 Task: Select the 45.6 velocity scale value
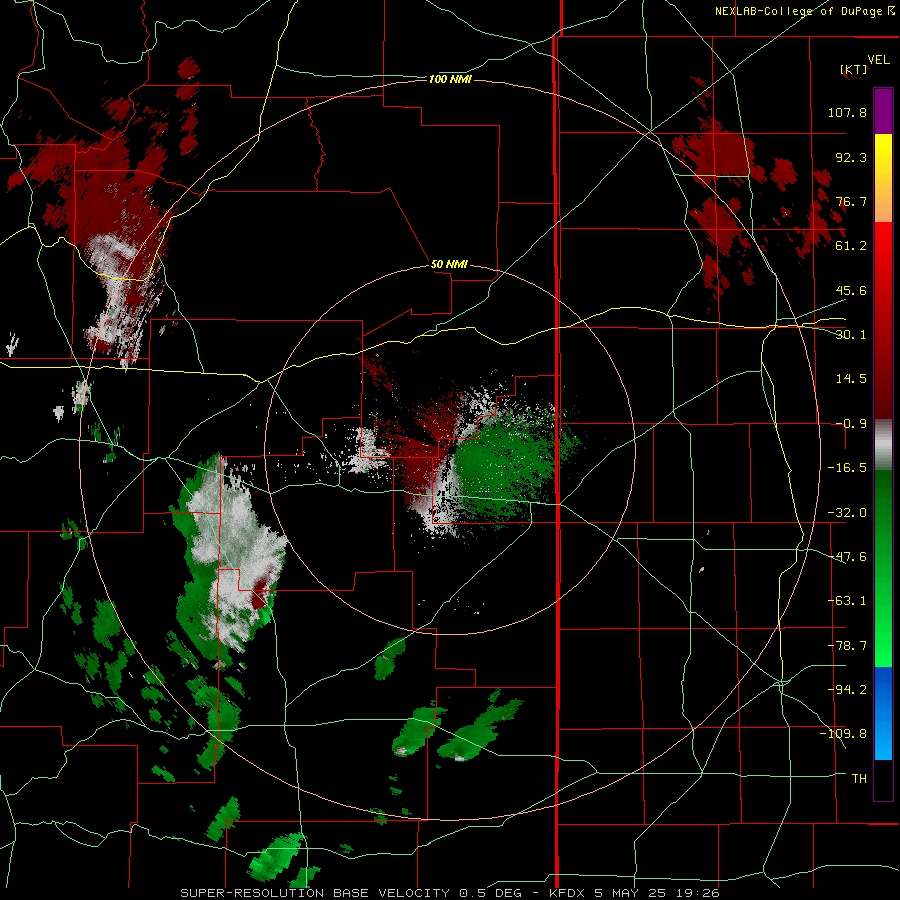click(x=851, y=290)
